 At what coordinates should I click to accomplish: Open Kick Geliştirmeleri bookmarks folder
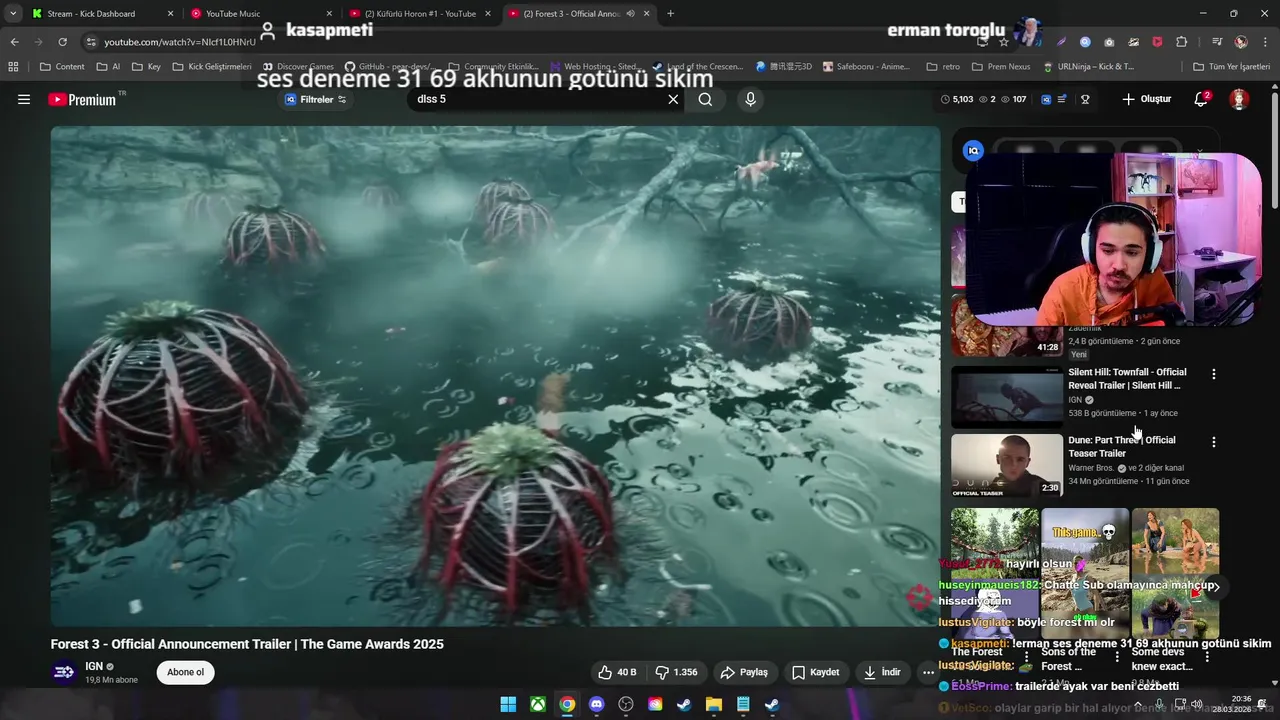[212, 67]
